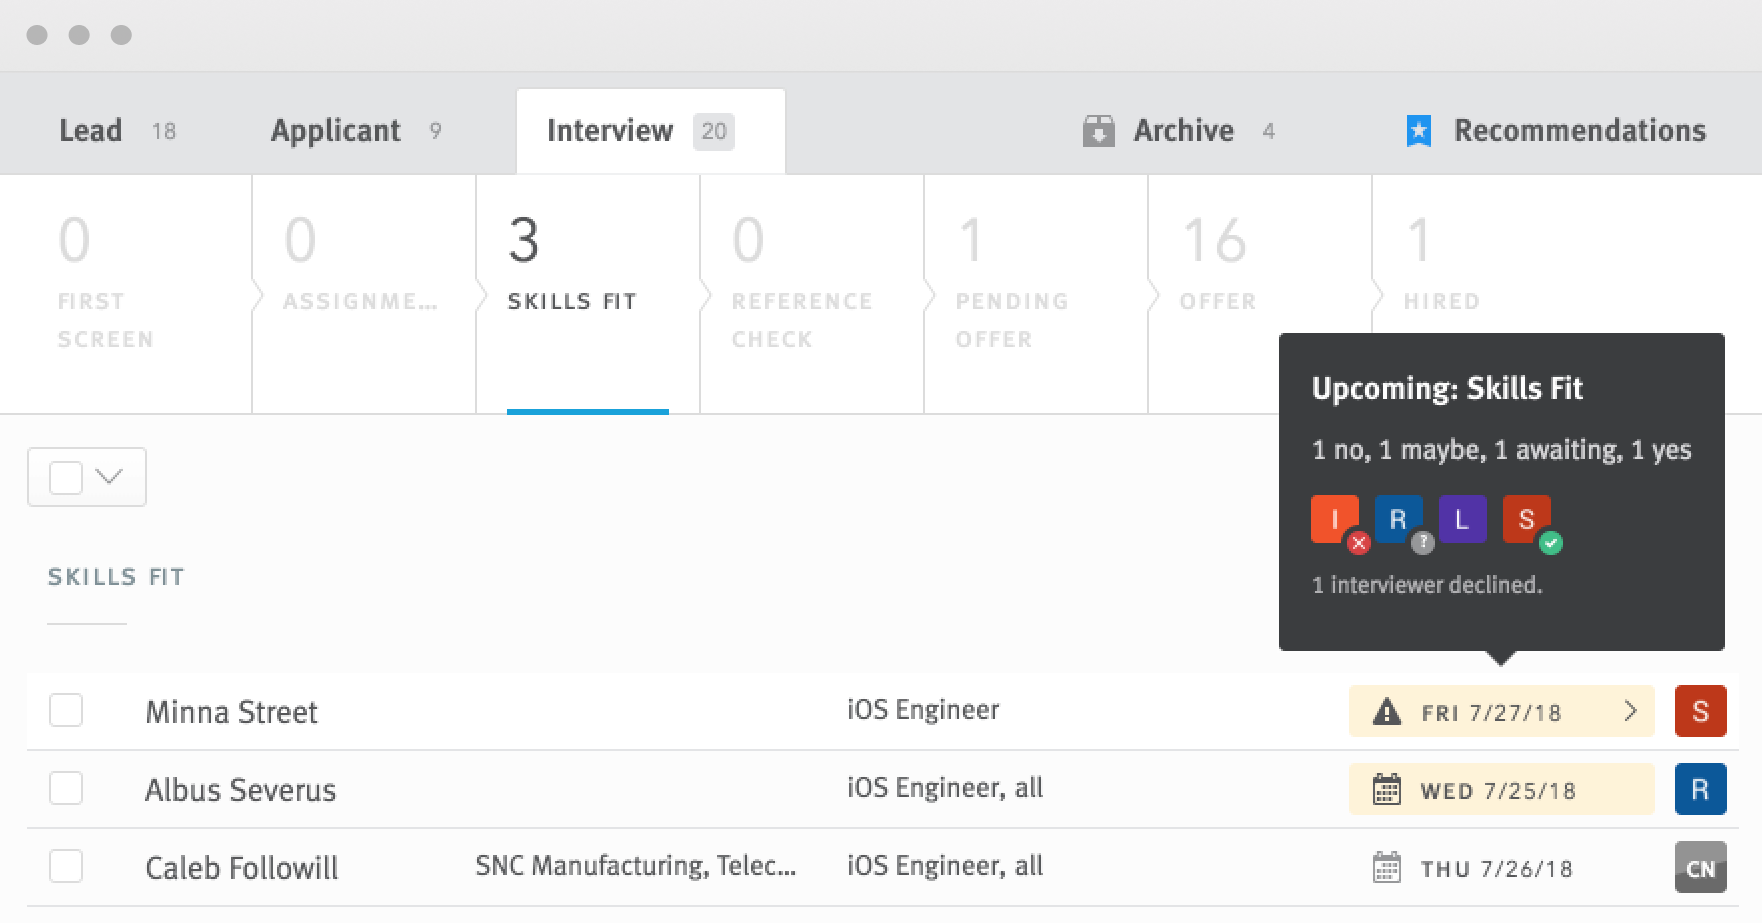The width and height of the screenshot is (1762, 923).
Task: Click the blue R avatar on Albus Severus row
Action: coord(1700,790)
